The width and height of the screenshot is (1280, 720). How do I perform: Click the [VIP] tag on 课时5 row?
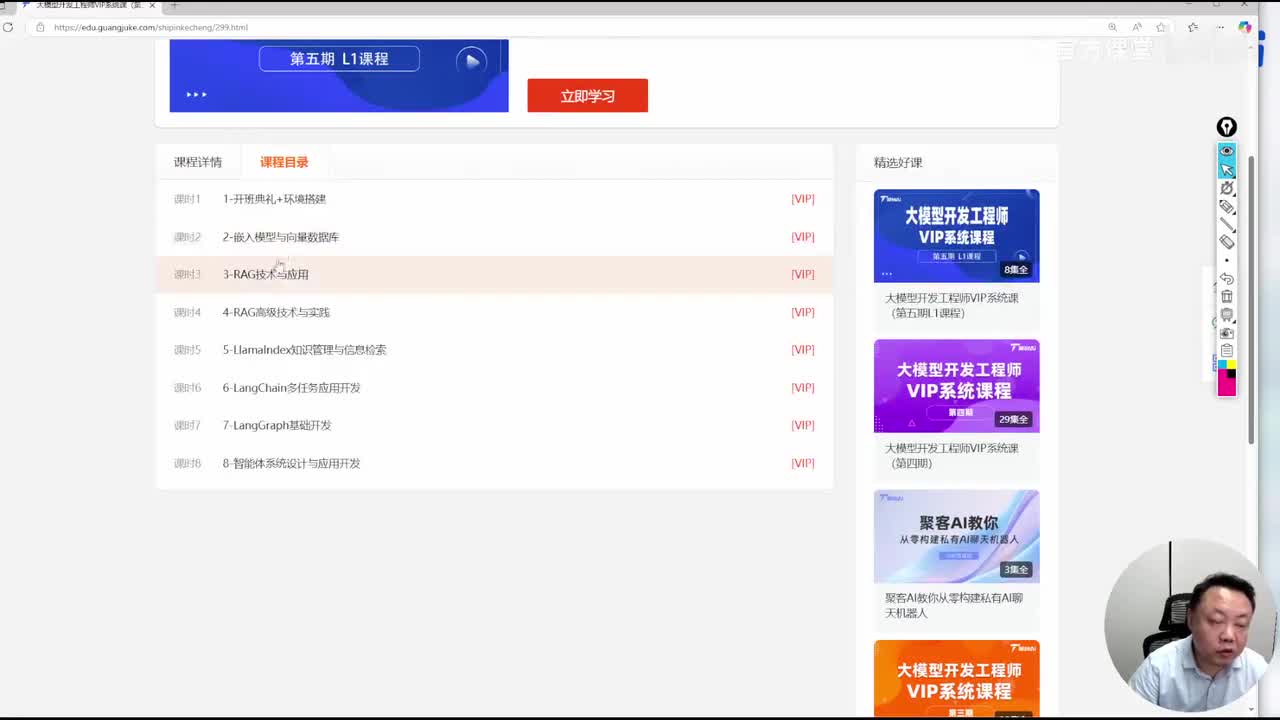pyautogui.click(x=803, y=350)
